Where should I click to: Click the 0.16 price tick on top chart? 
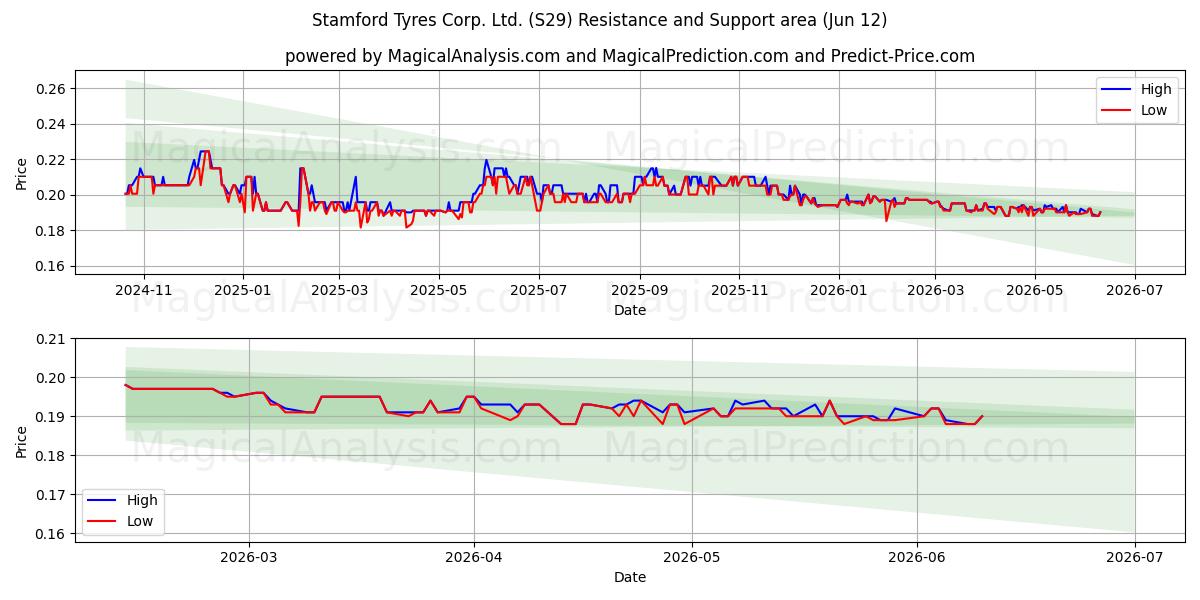pos(52,266)
